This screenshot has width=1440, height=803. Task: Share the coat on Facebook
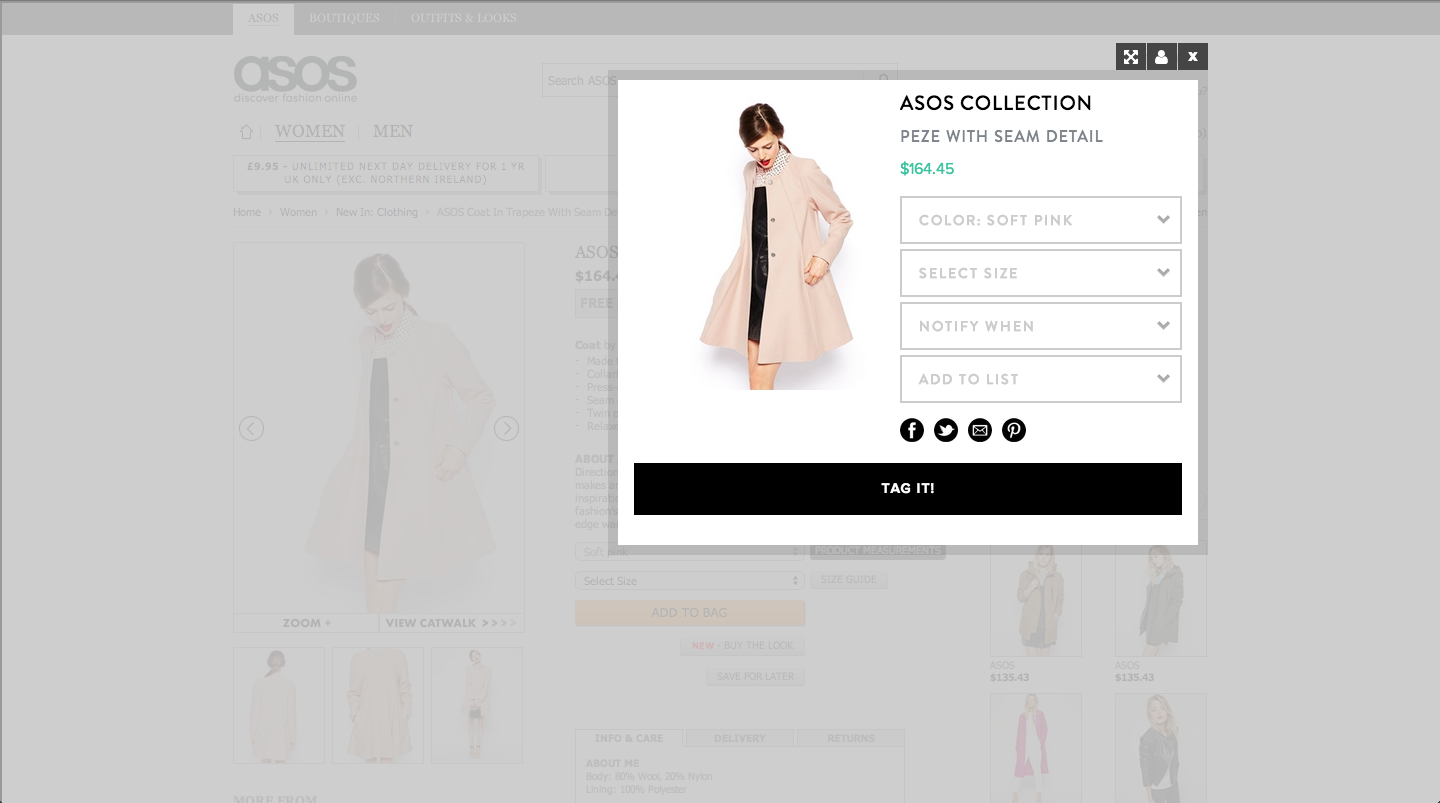point(912,430)
